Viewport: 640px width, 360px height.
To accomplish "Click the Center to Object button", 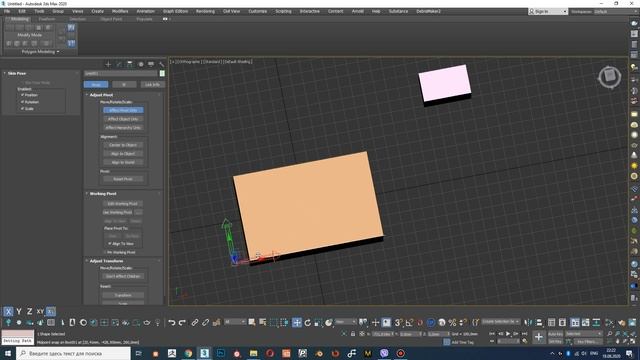I will tap(123, 145).
